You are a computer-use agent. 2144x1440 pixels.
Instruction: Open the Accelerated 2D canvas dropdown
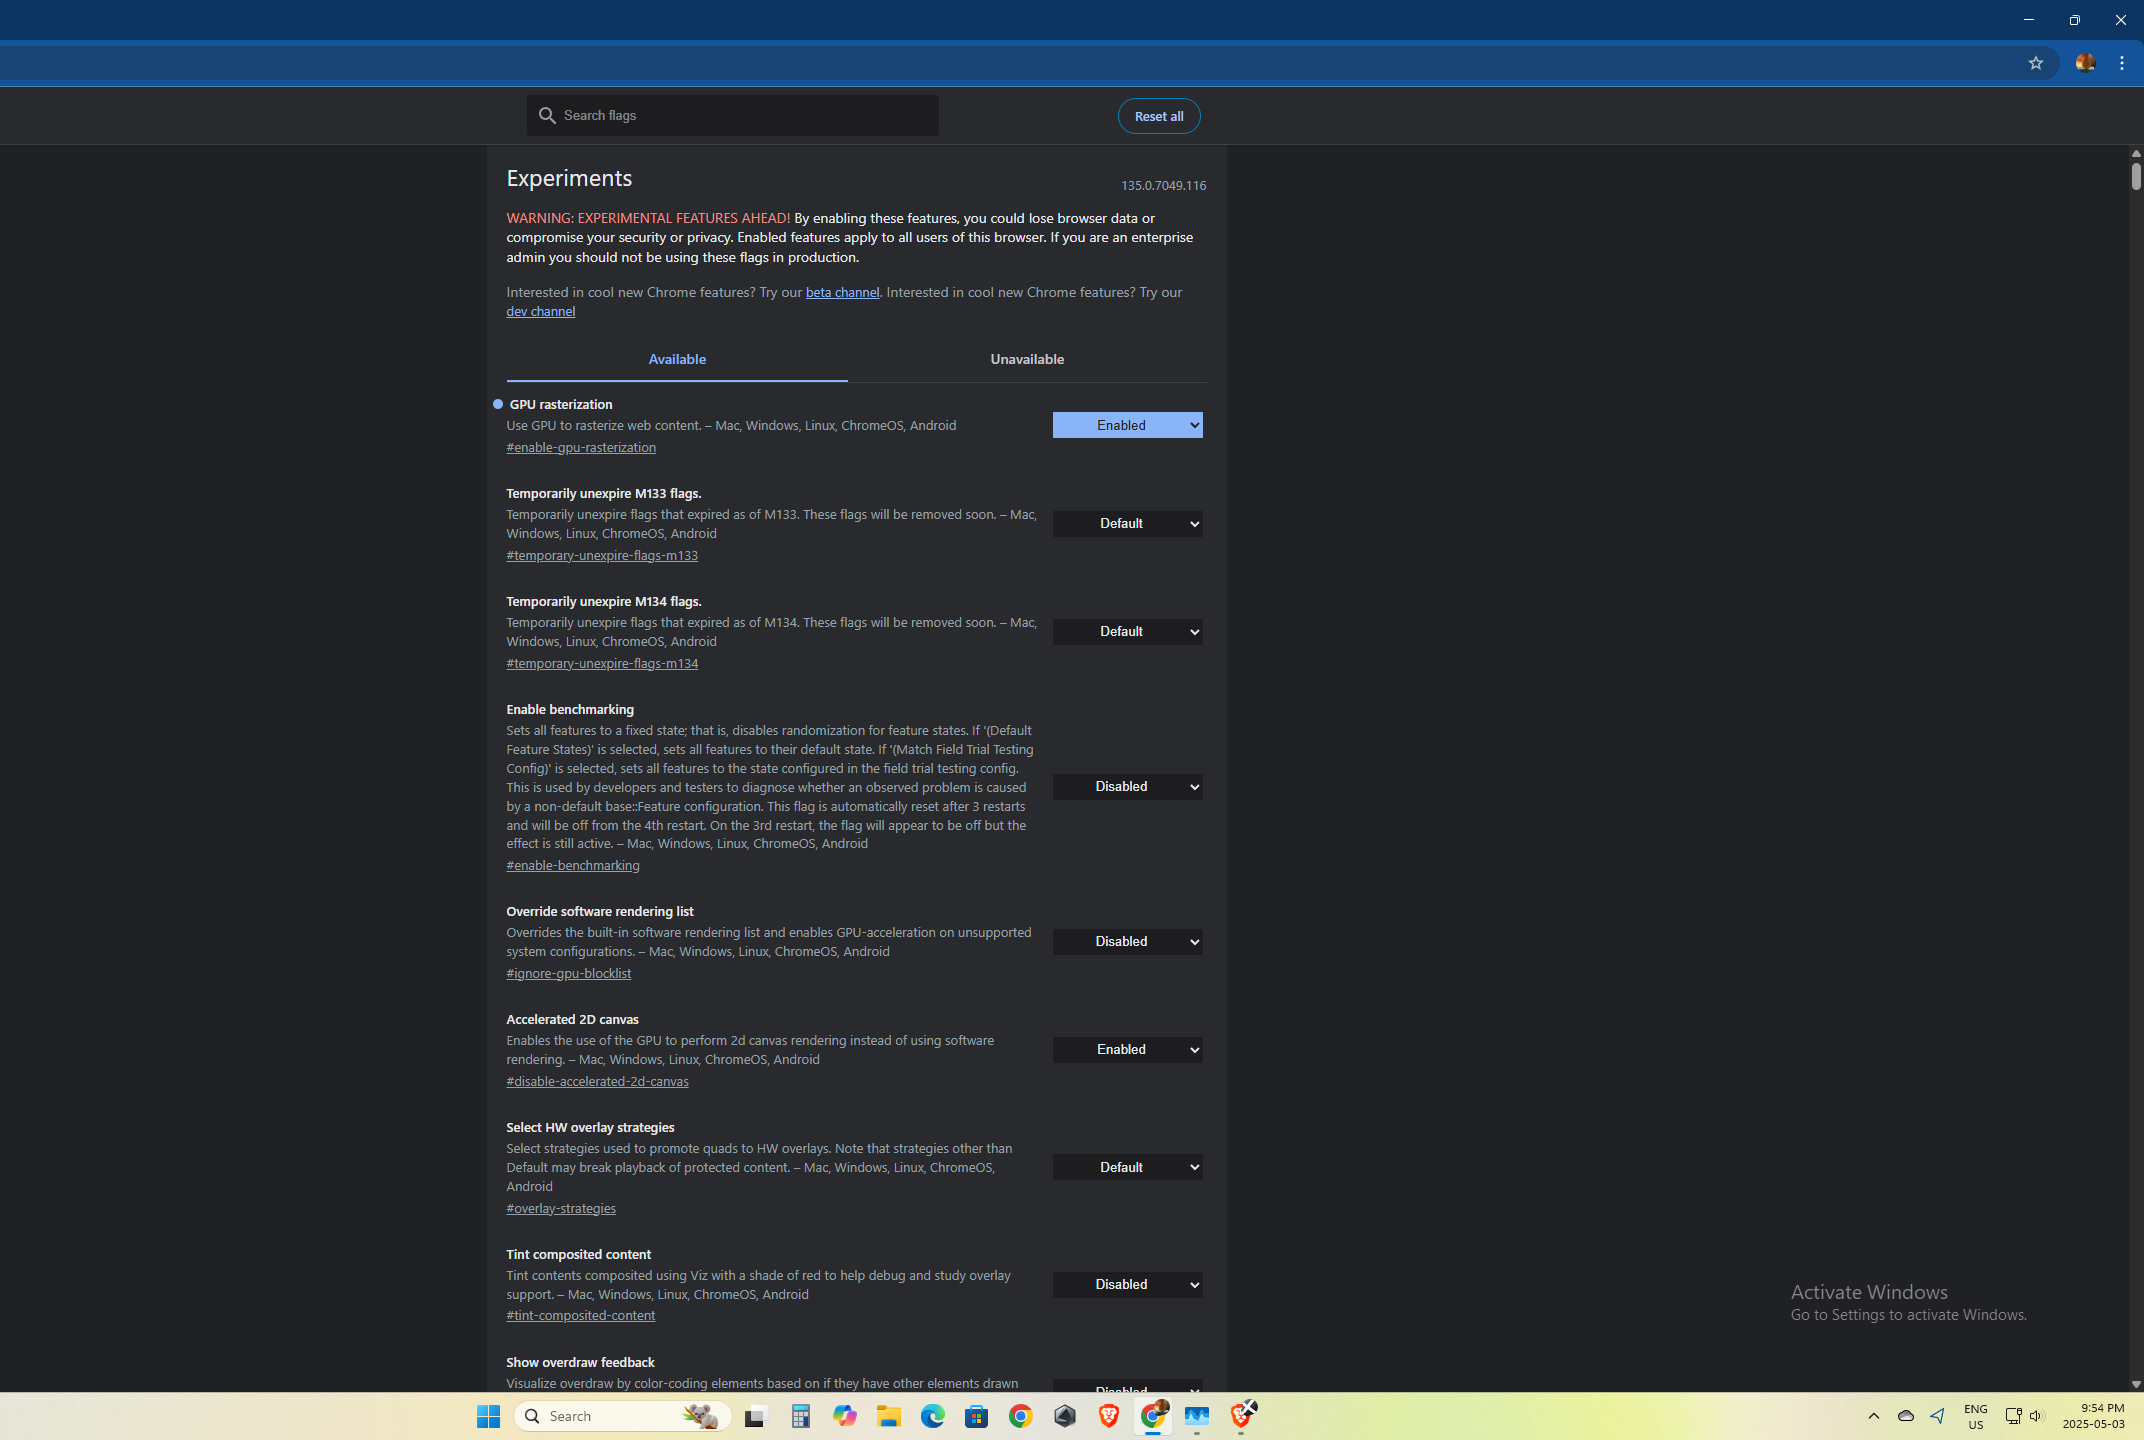point(1127,1050)
